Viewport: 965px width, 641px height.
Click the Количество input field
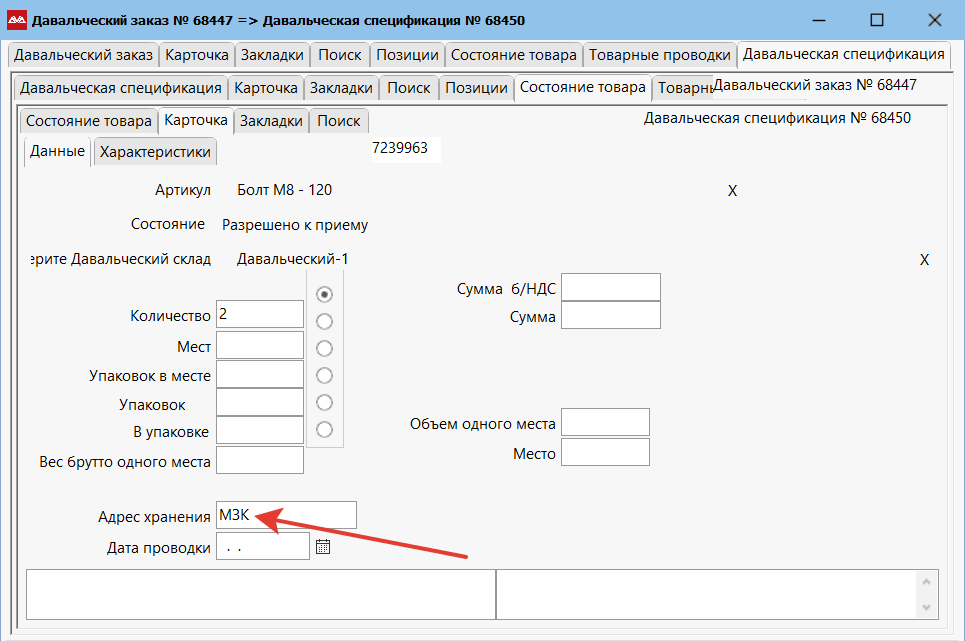pyautogui.click(x=260, y=314)
